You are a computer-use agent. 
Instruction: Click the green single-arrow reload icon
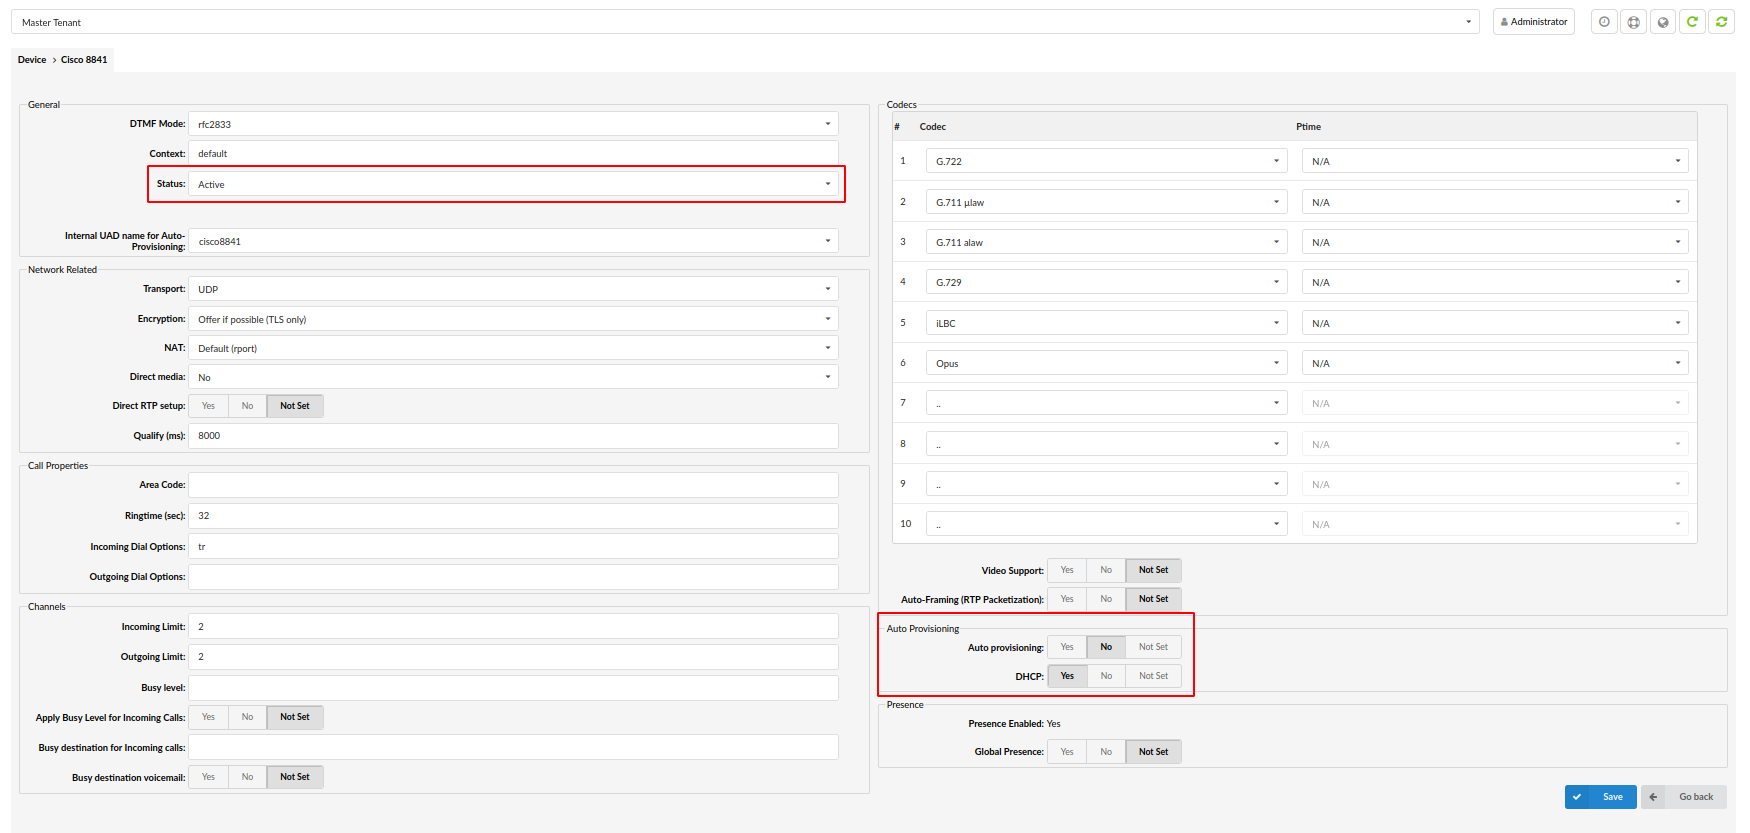1692,22
